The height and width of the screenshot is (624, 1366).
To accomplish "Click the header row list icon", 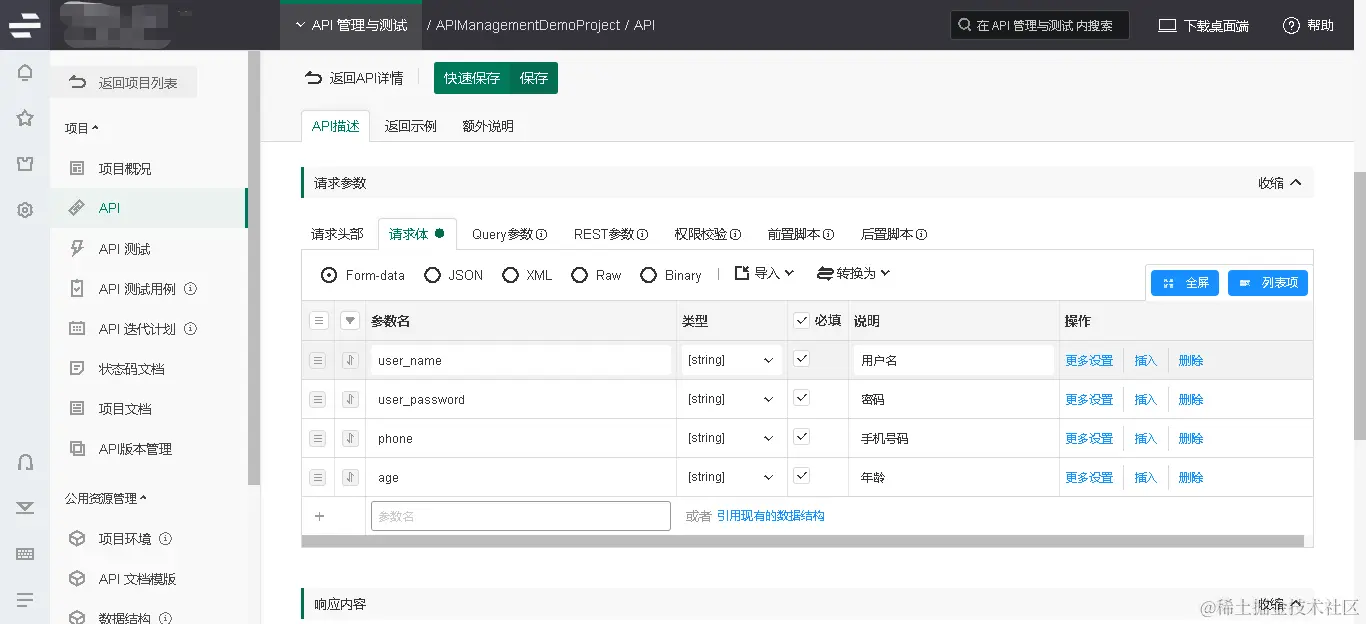I will tap(318, 321).
